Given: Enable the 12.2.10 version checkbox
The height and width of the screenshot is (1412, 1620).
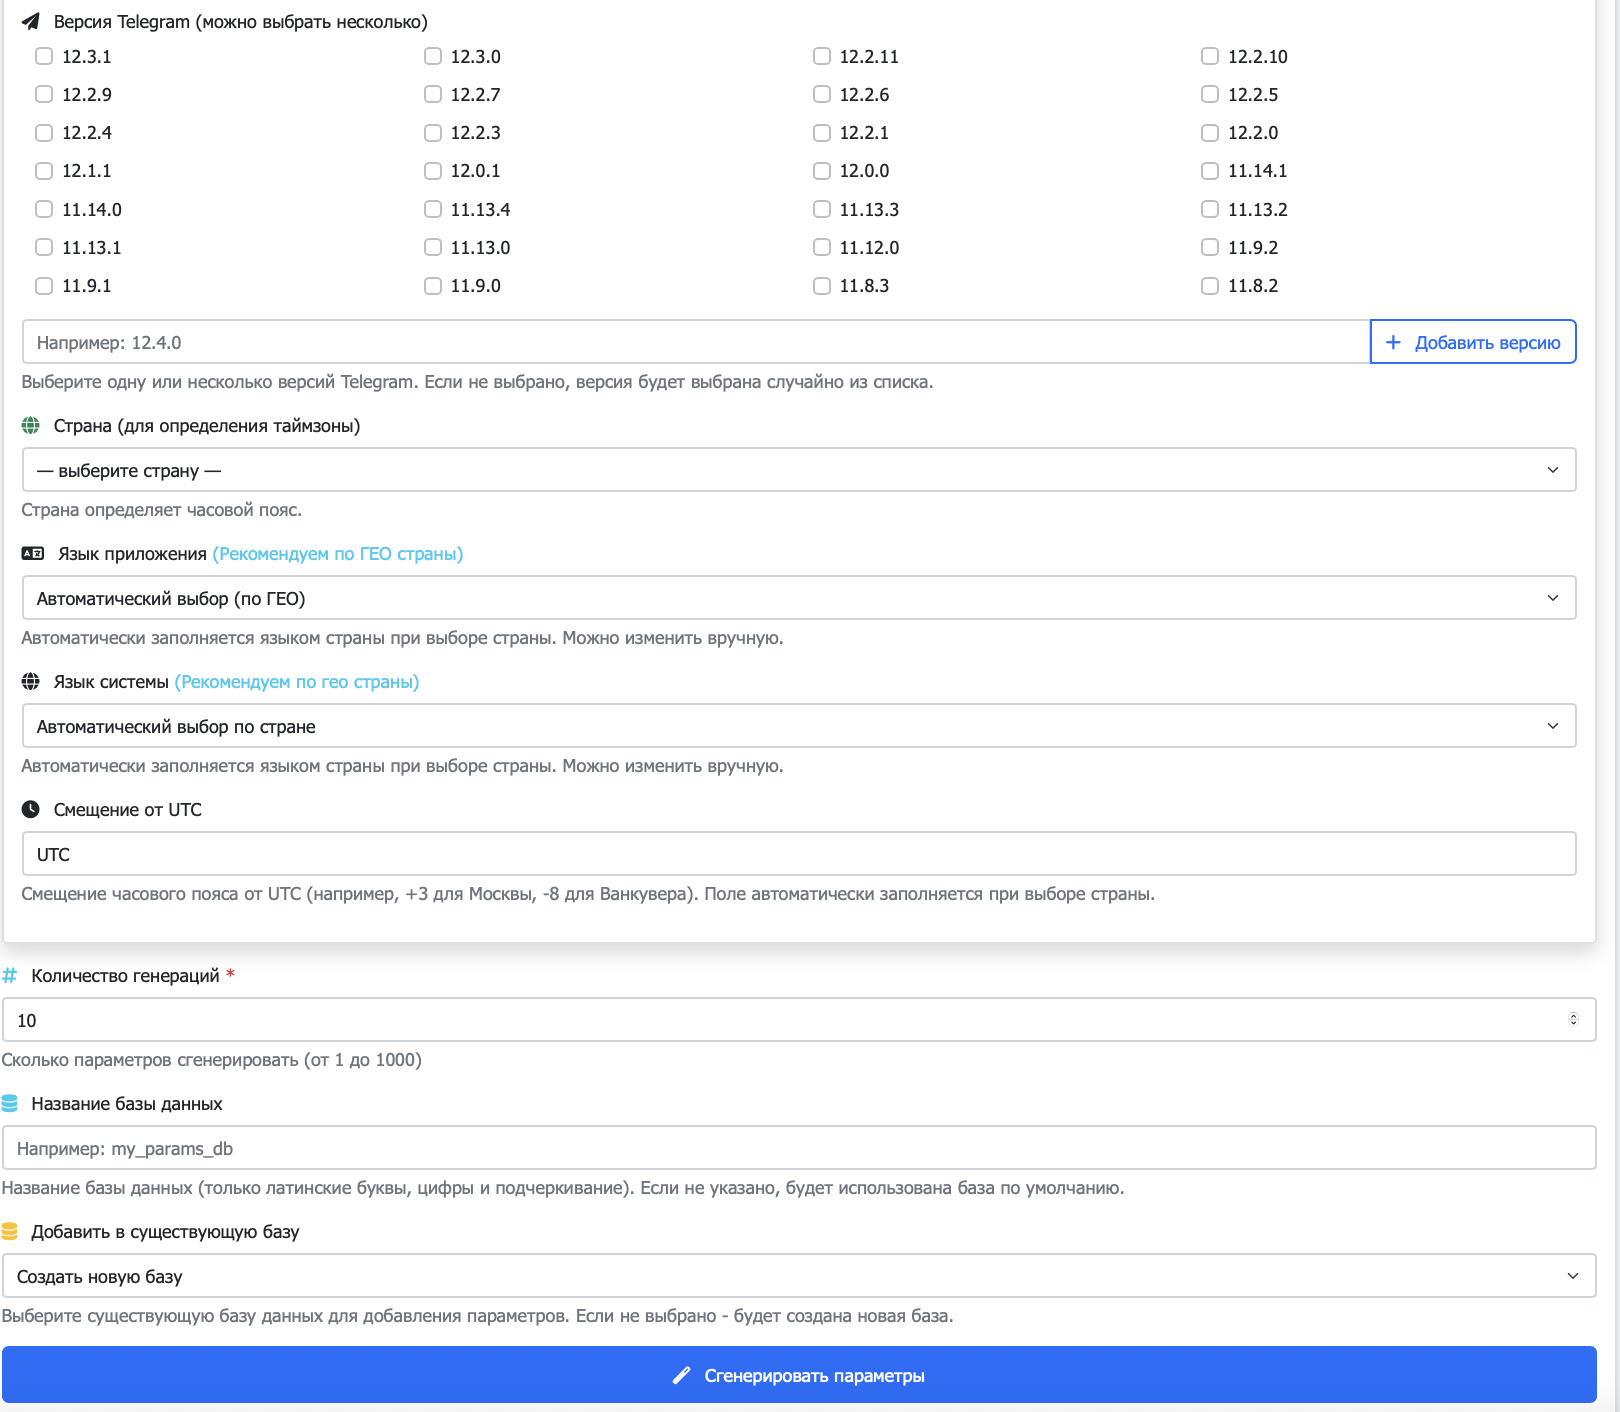Looking at the screenshot, I should 1210,57.
